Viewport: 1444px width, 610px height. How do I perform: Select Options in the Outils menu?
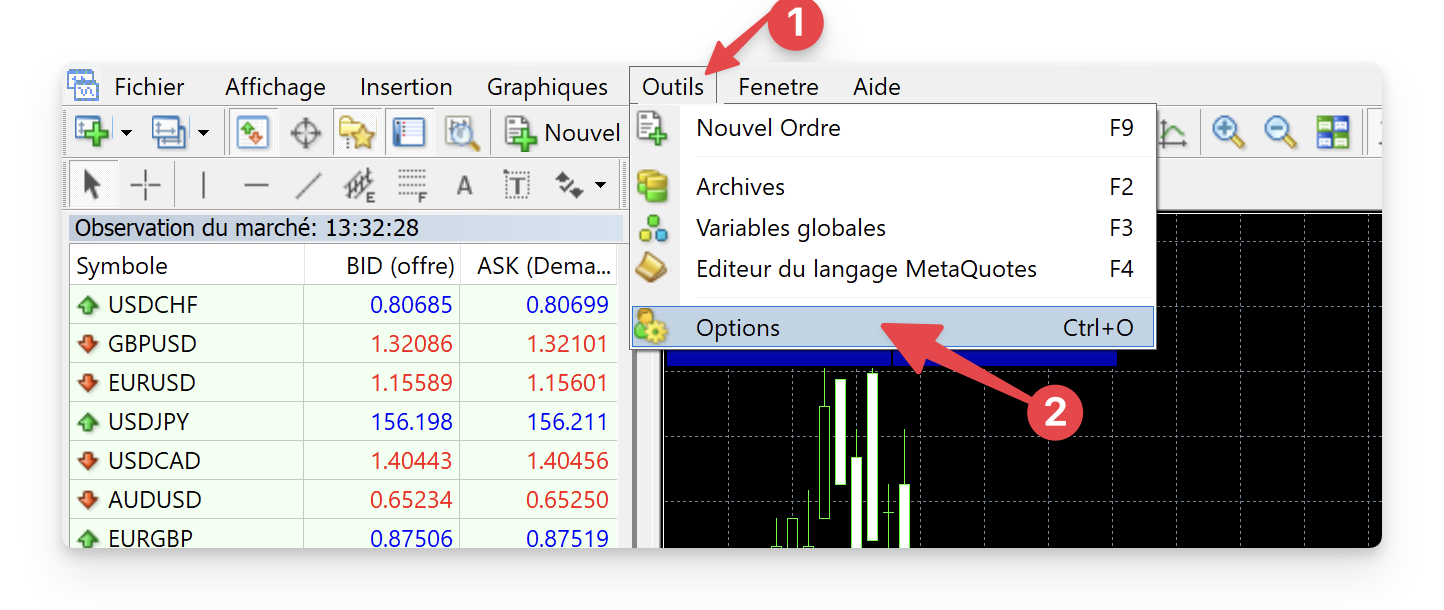click(x=893, y=328)
